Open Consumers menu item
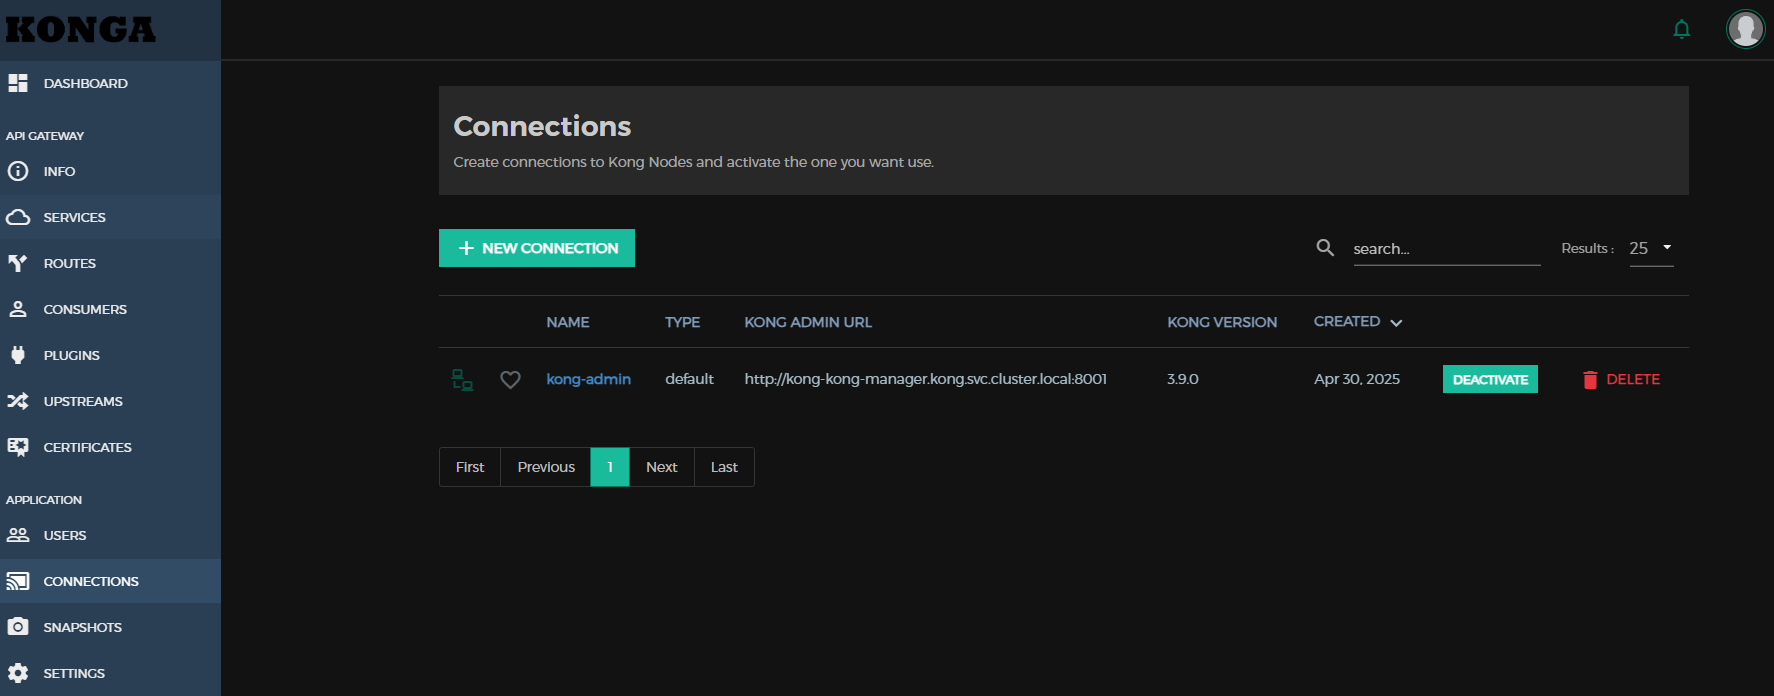Screen dimensions: 1774x696 (x=110, y=309)
